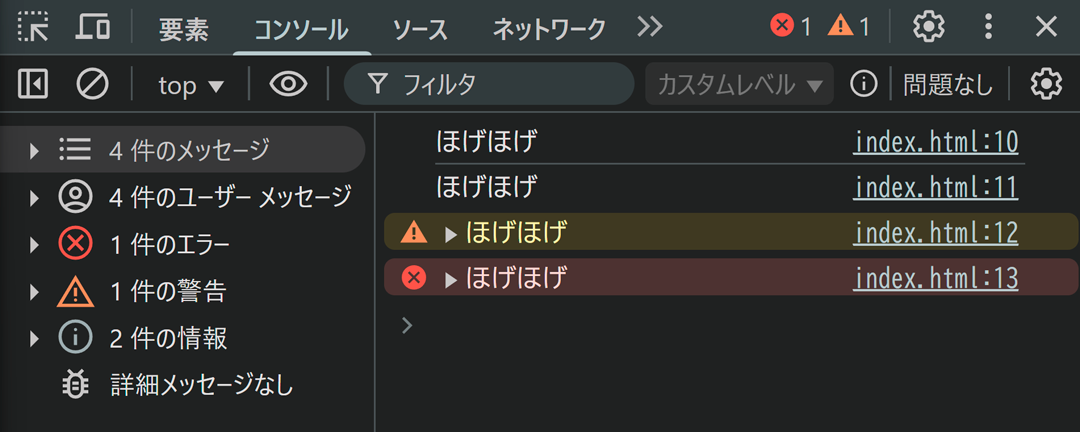Expand the warning message ほげほげ triangle
This screenshot has height=432, width=1080.
tap(451, 235)
